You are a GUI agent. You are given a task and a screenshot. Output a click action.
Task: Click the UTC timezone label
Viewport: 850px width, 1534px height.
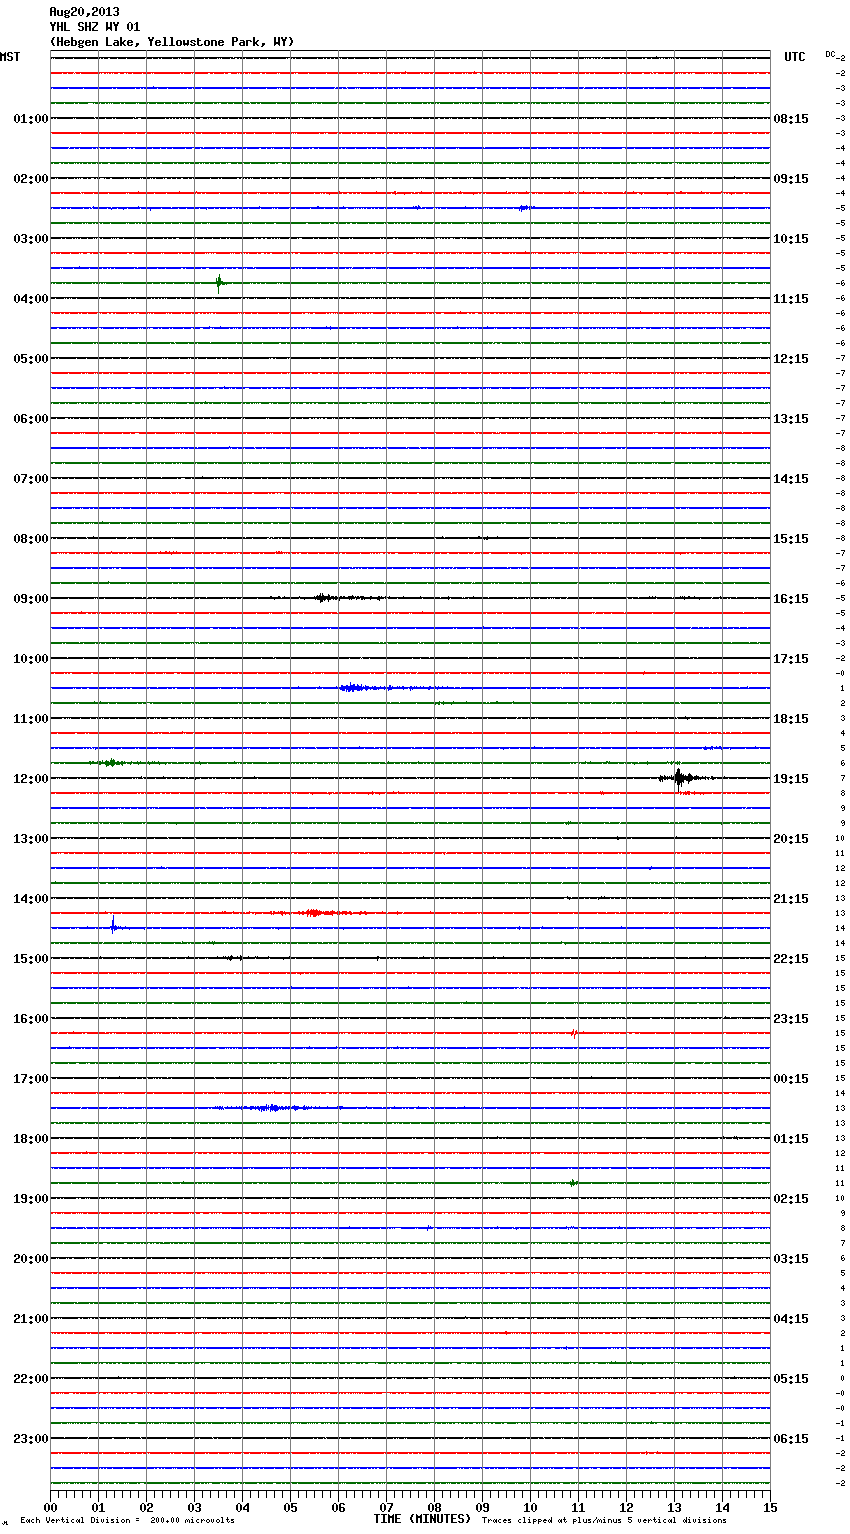pos(794,57)
